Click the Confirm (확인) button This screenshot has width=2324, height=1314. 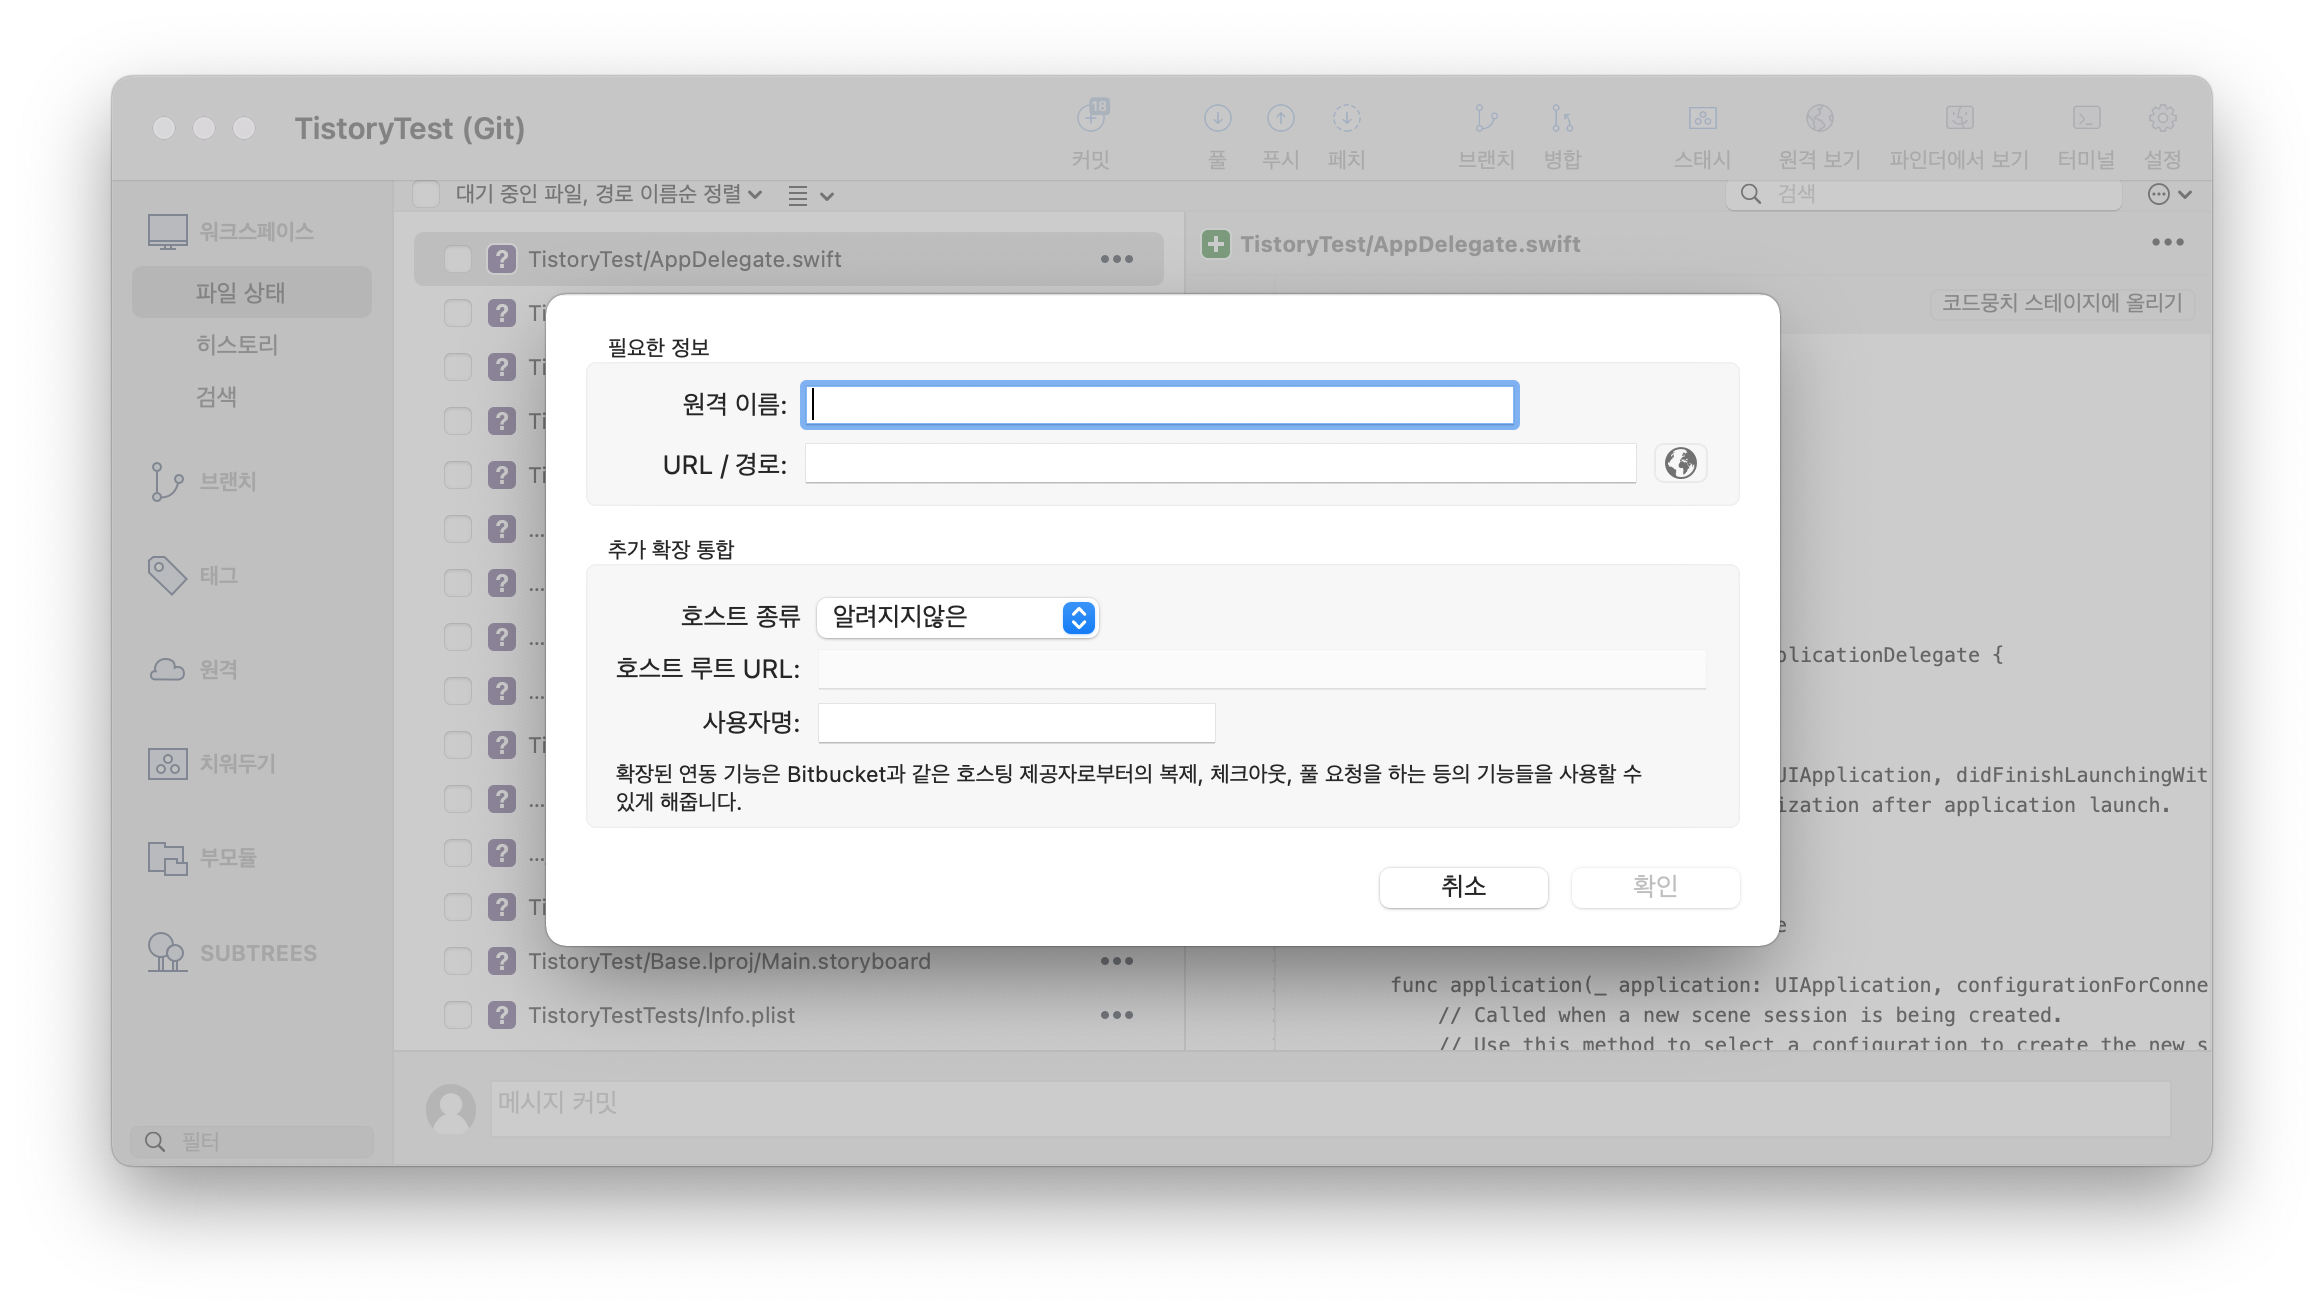pyautogui.click(x=1655, y=887)
